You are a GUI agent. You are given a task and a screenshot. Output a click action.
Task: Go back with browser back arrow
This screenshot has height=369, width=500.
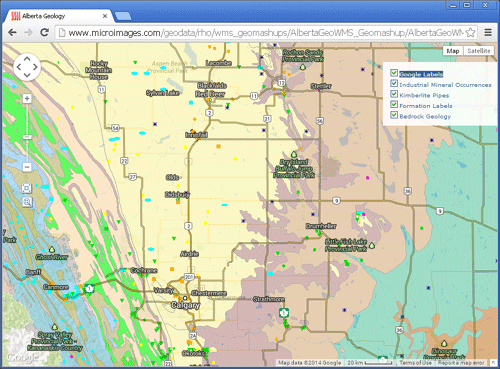12,32
